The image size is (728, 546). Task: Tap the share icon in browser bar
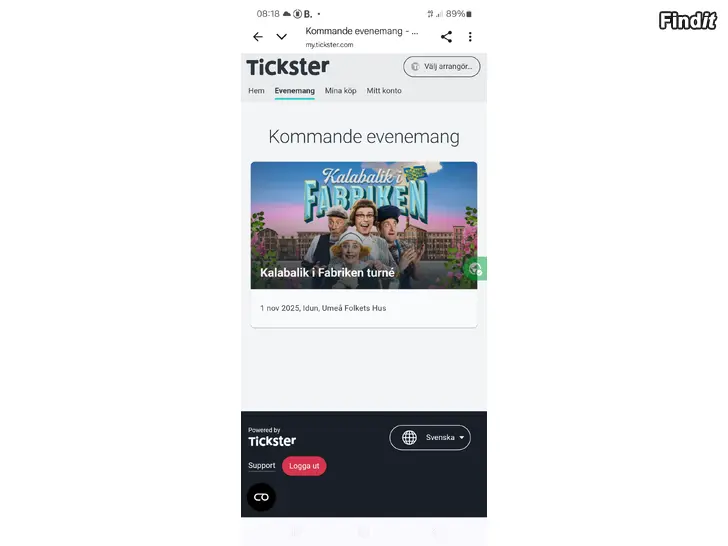point(446,37)
